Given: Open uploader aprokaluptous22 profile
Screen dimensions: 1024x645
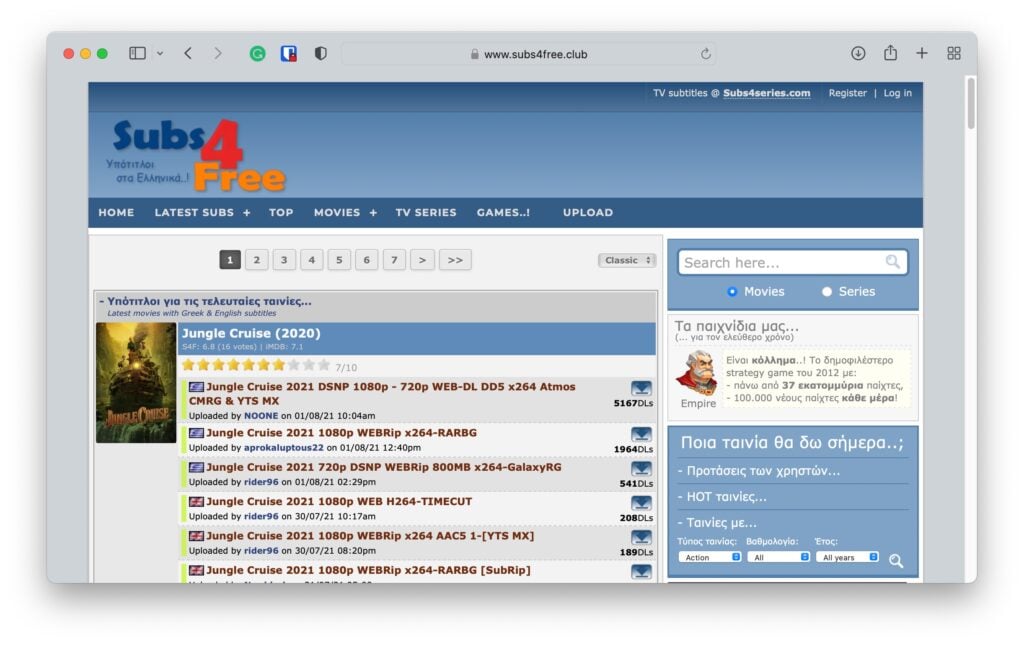Looking at the screenshot, I should (x=283, y=448).
